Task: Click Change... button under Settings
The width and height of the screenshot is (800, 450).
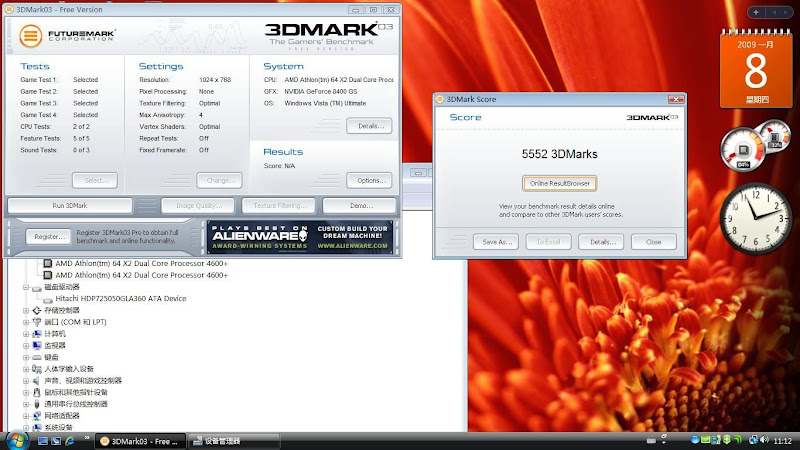Action: 219,181
